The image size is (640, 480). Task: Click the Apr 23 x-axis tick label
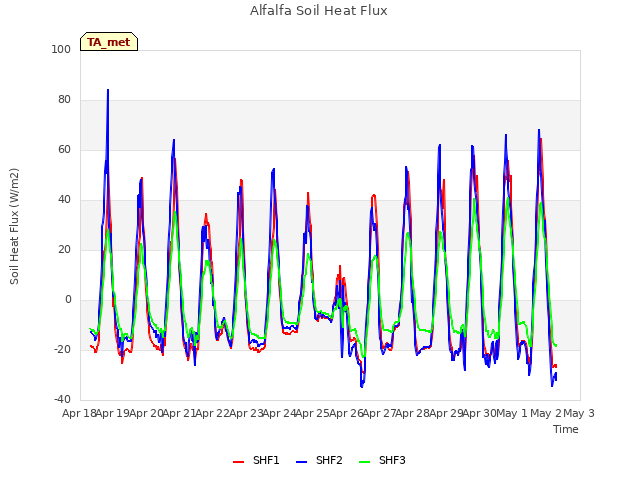point(246,413)
